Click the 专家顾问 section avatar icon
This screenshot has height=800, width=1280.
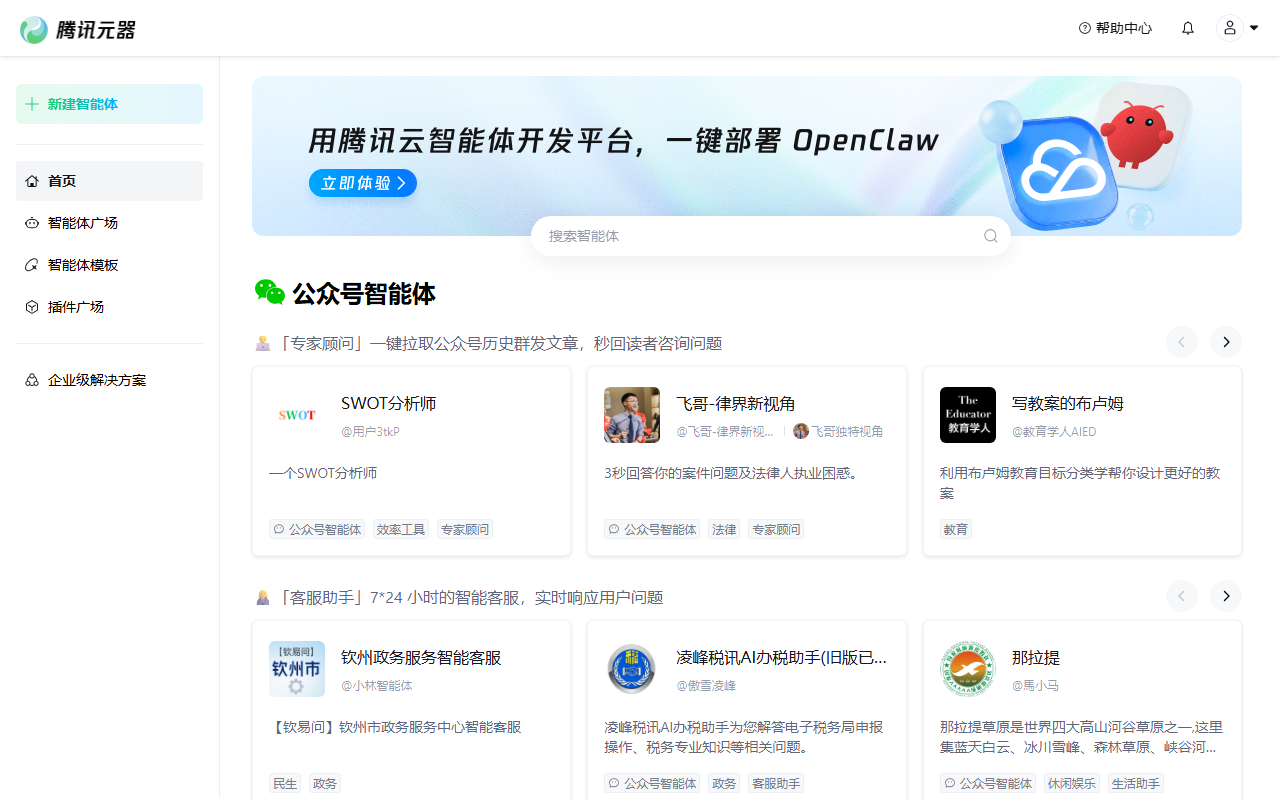click(x=263, y=343)
